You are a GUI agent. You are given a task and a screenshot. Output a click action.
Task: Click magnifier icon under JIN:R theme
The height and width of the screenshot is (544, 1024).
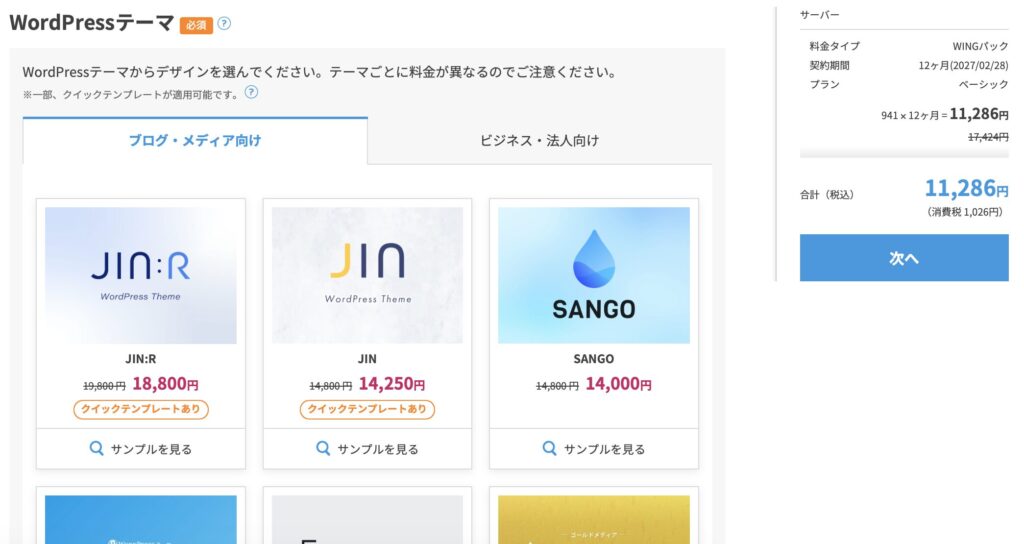[x=97, y=449]
